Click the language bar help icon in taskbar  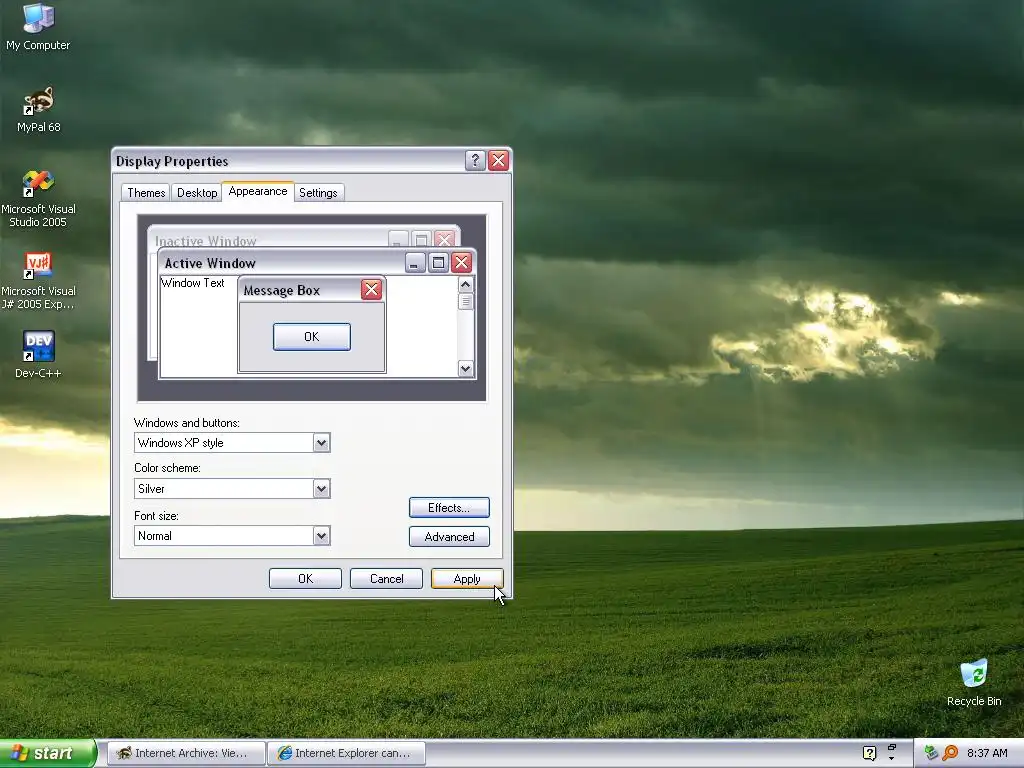[869, 753]
